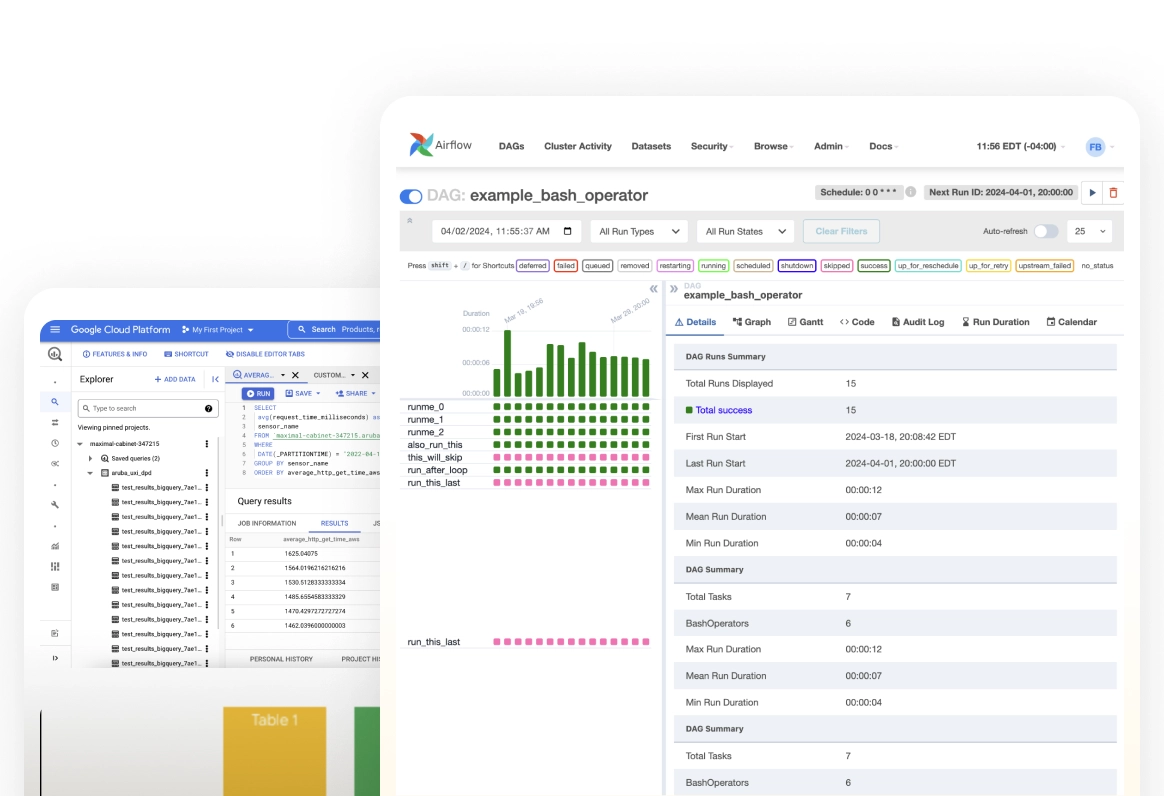Open the FB user avatar menu

coord(1095,147)
